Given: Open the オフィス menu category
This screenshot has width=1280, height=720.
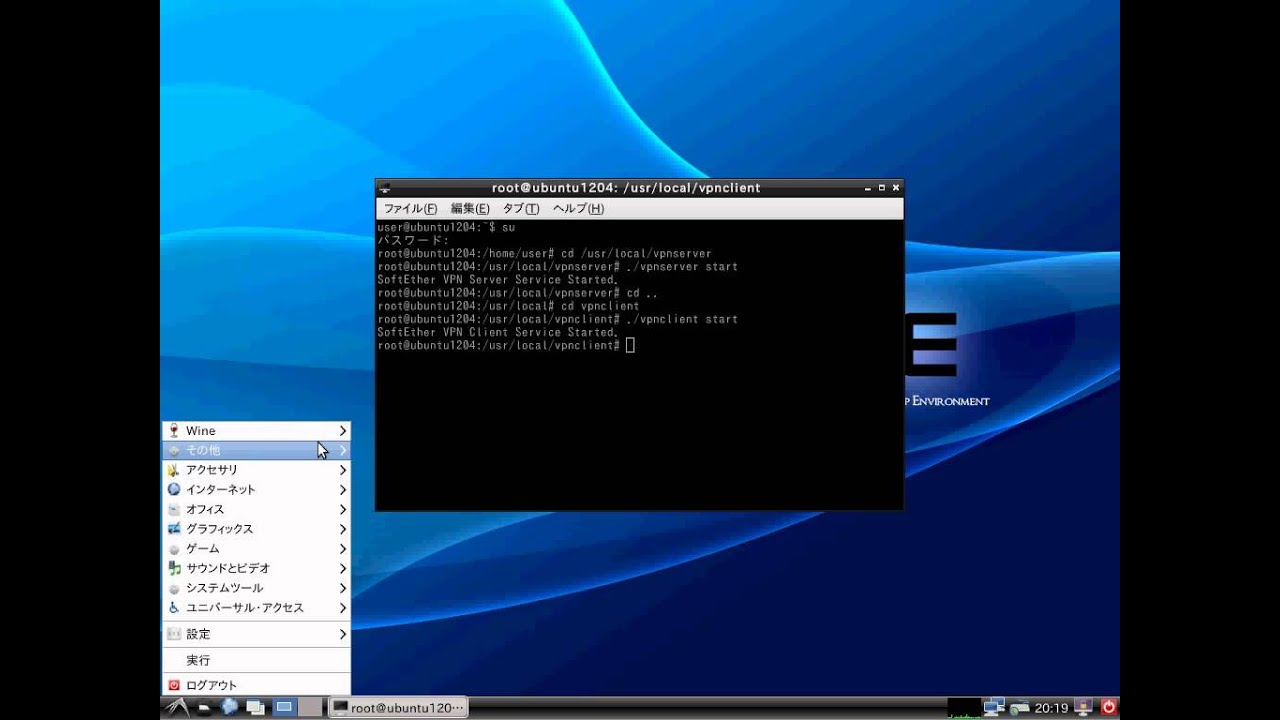Looking at the screenshot, I should tap(256, 509).
